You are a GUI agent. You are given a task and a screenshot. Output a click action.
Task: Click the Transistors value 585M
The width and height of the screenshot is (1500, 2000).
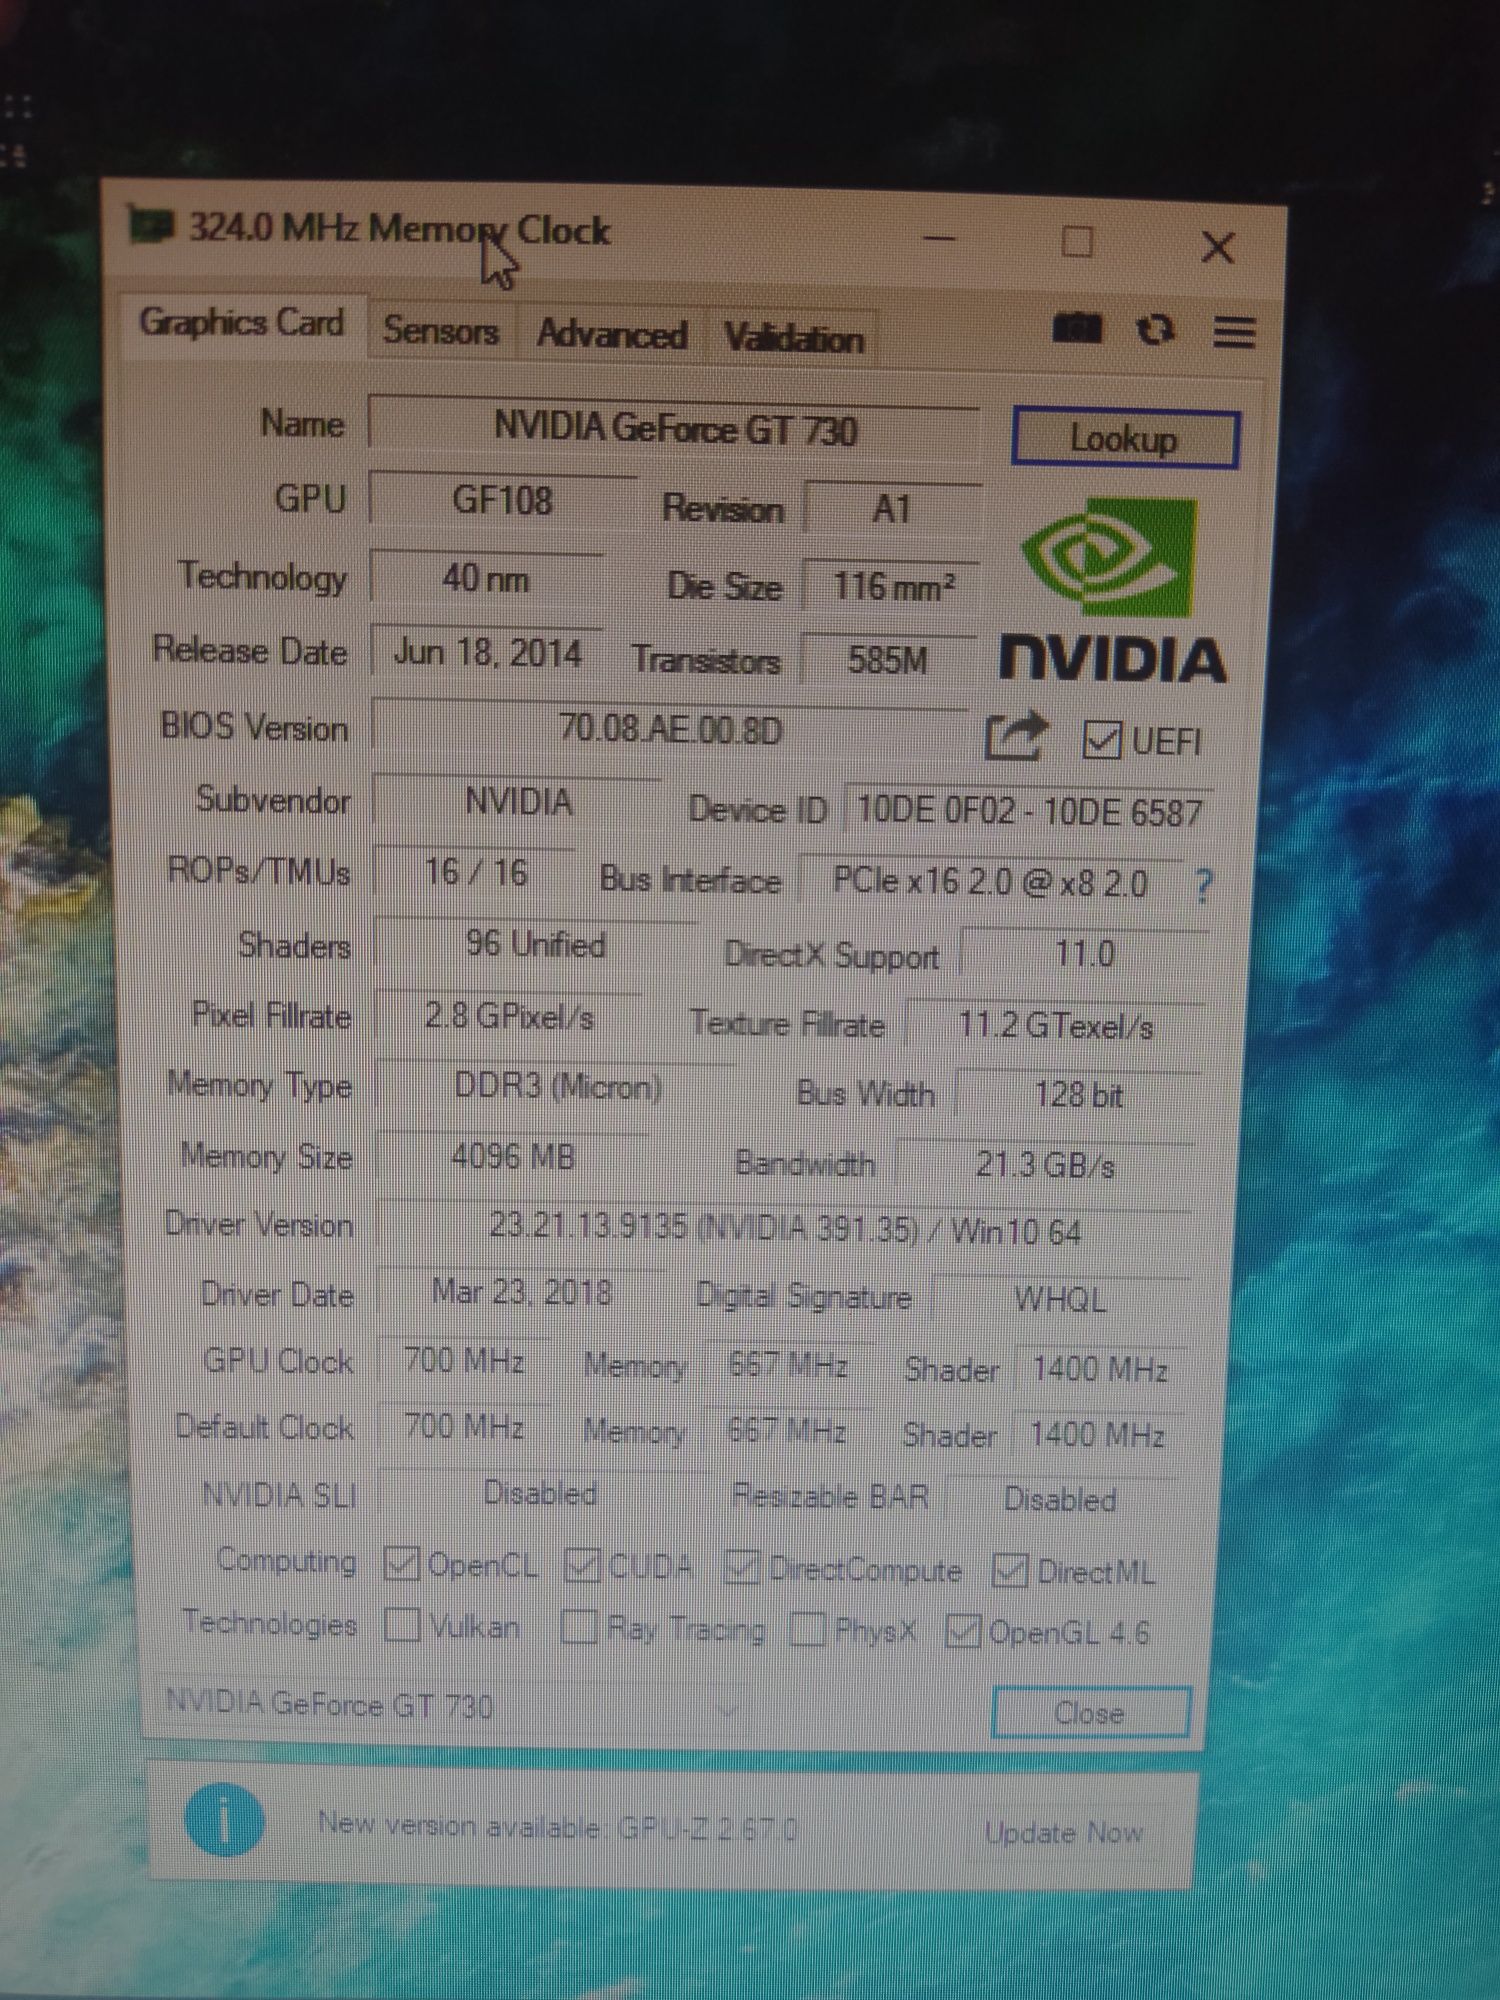click(888, 660)
